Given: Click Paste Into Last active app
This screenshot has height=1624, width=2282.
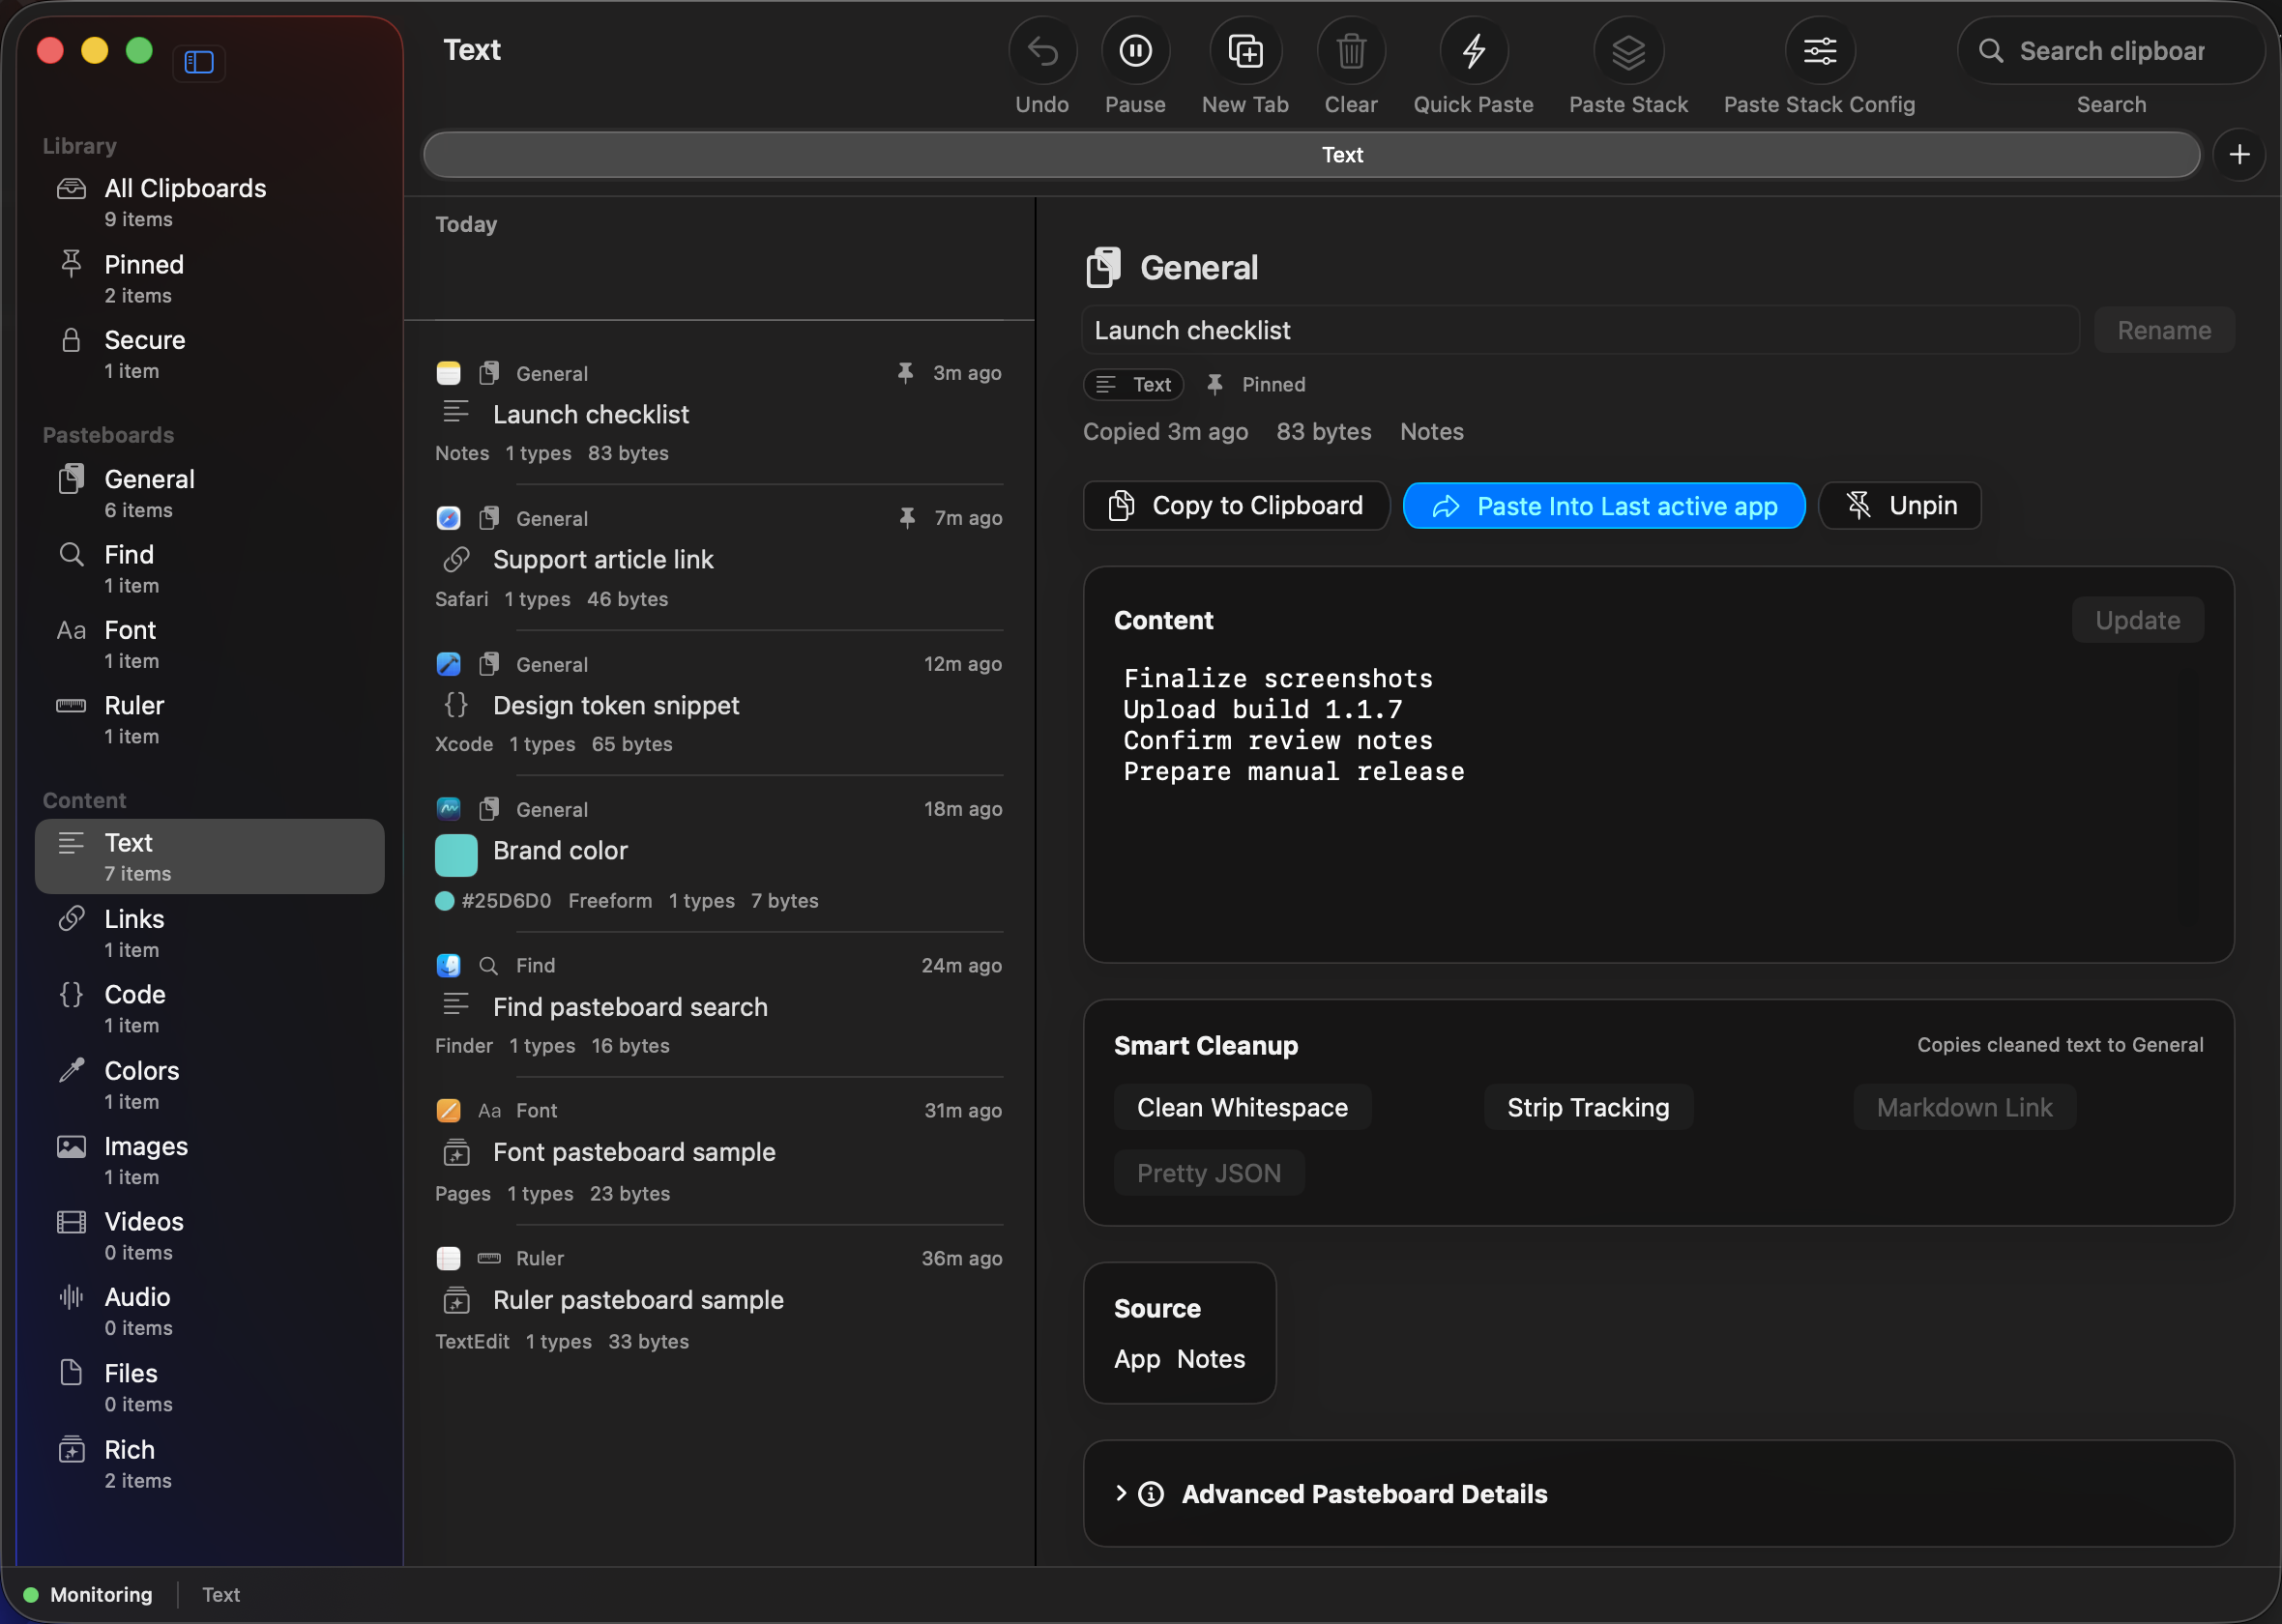Looking at the screenshot, I should pyautogui.click(x=1604, y=505).
